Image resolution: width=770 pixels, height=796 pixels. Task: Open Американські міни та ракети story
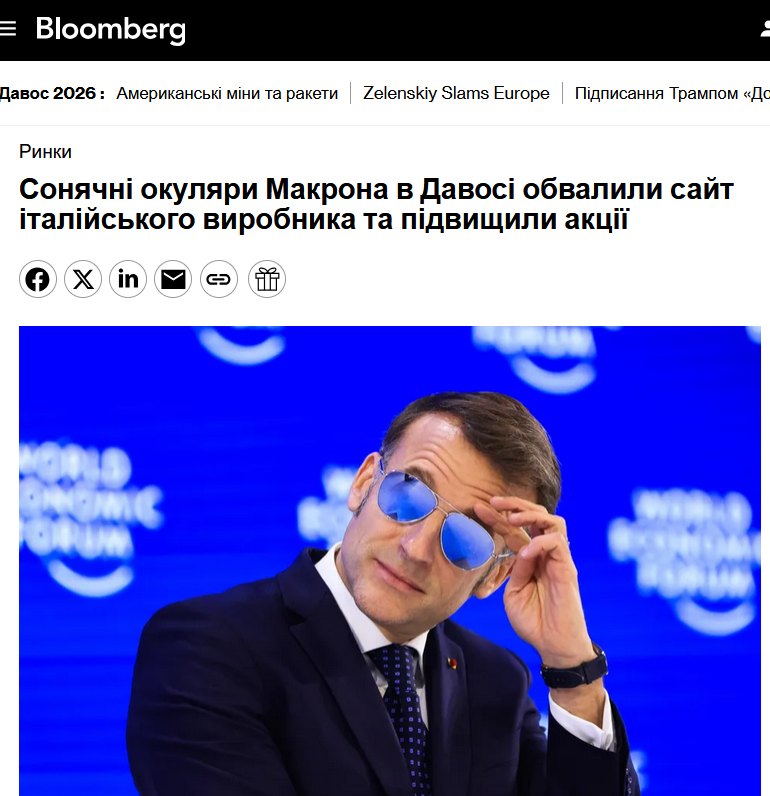tap(227, 93)
